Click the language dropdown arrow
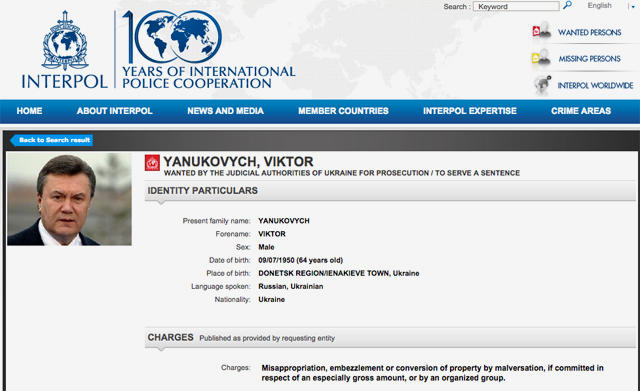 (633, 7)
